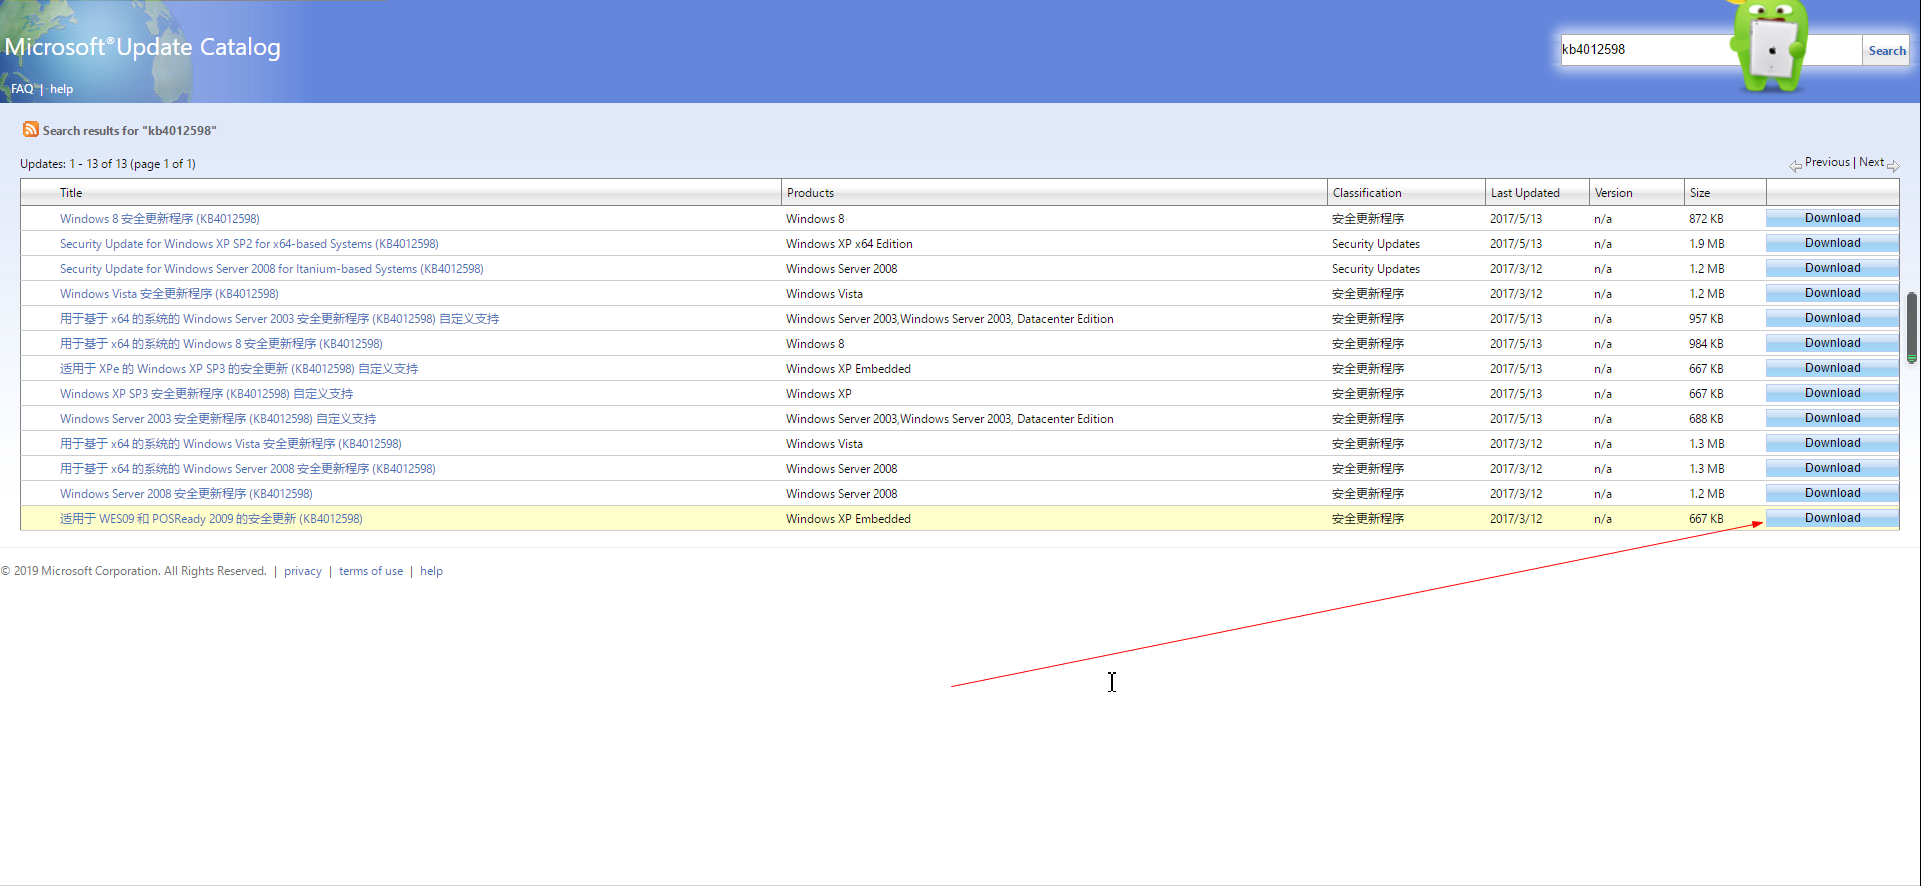Image resolution: width=1921 pixels, height=886 pixels.
Task: Click the vertical scrollbar thumb
Action: pos(1912,327)
